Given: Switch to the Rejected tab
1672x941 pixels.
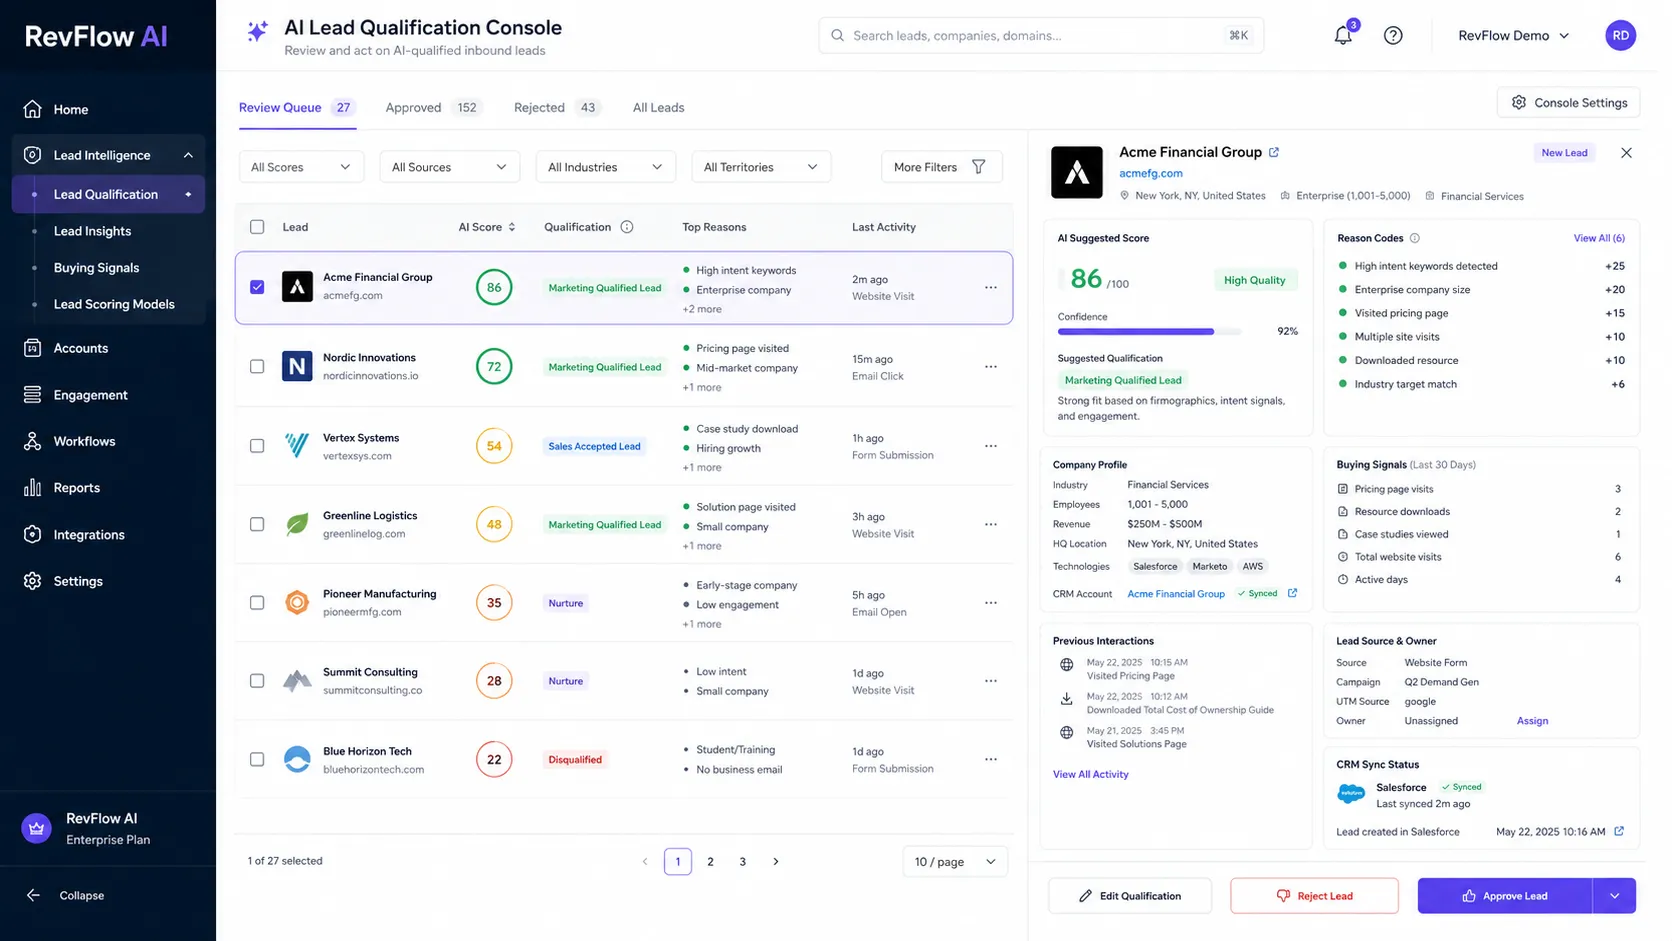Looking at the screenshot, I should click(x=557, y=107).
